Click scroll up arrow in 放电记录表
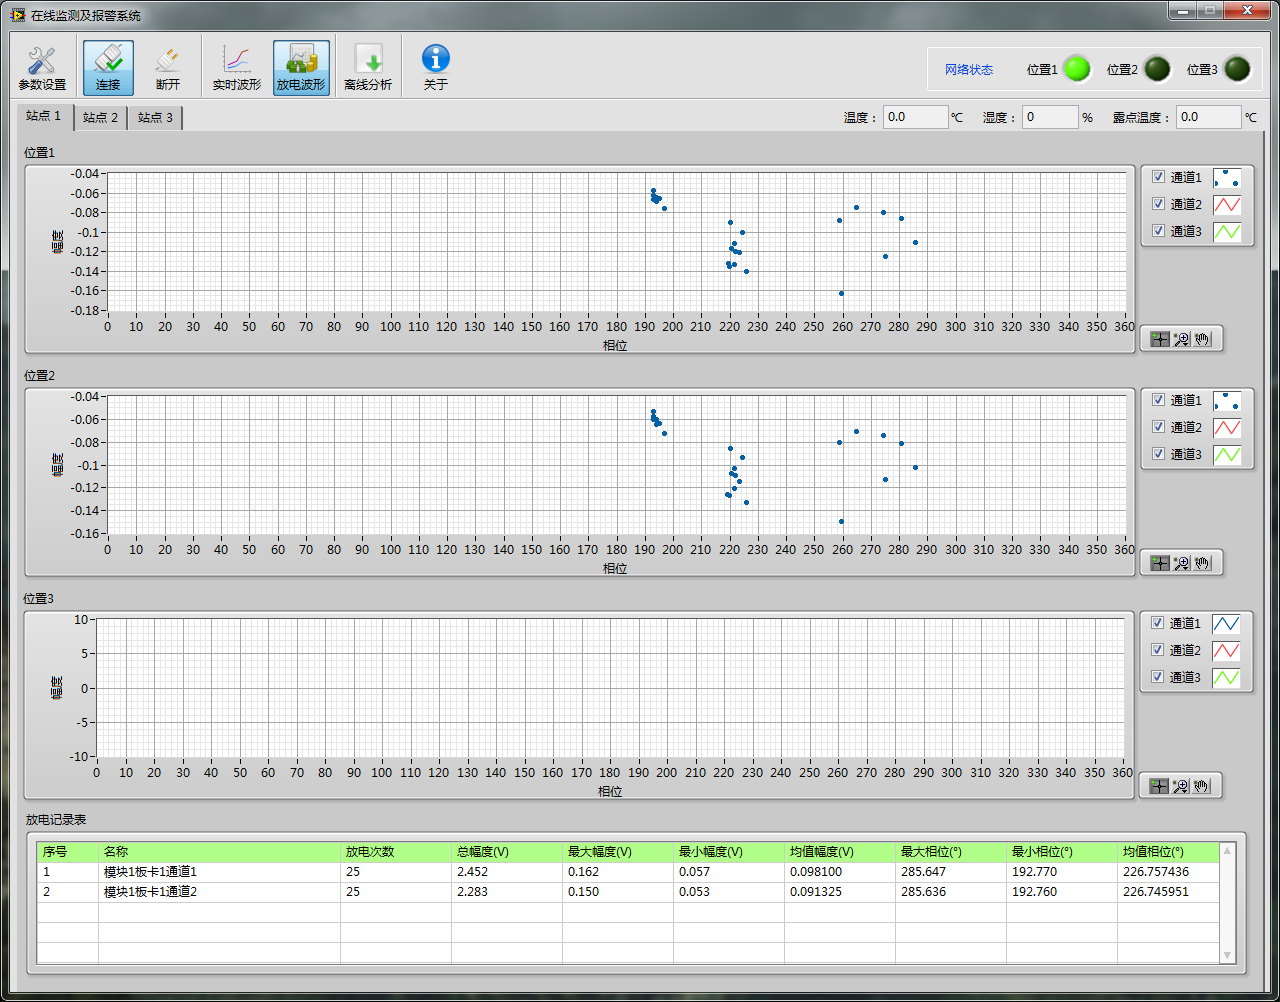The height and width of the screenshot is (1002, 1280). click(x=1227, y=851)
